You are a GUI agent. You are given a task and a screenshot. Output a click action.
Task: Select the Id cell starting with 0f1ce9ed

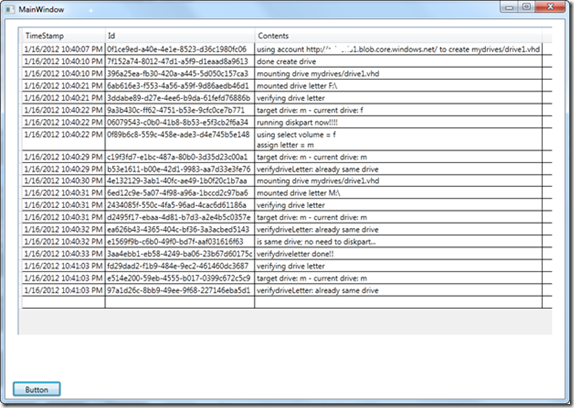[180, 49]
